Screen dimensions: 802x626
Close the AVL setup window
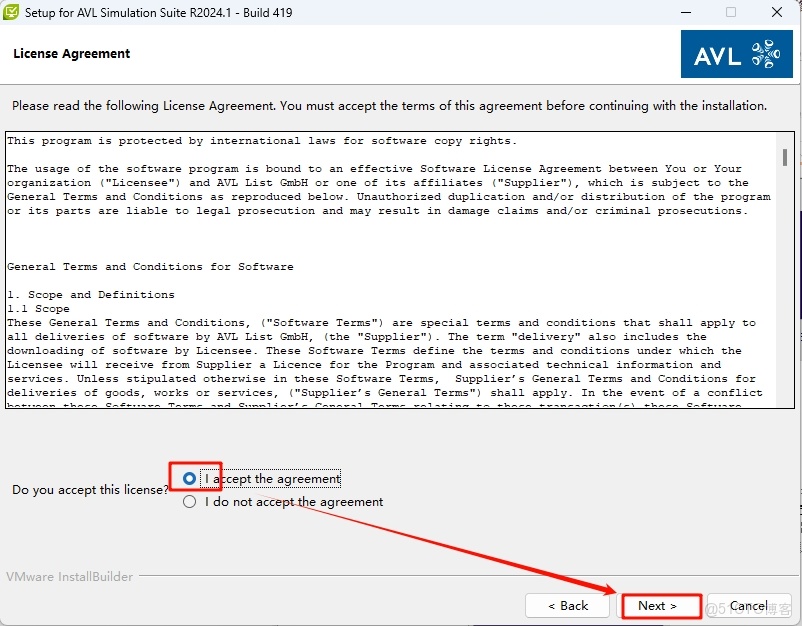[777, 12]
